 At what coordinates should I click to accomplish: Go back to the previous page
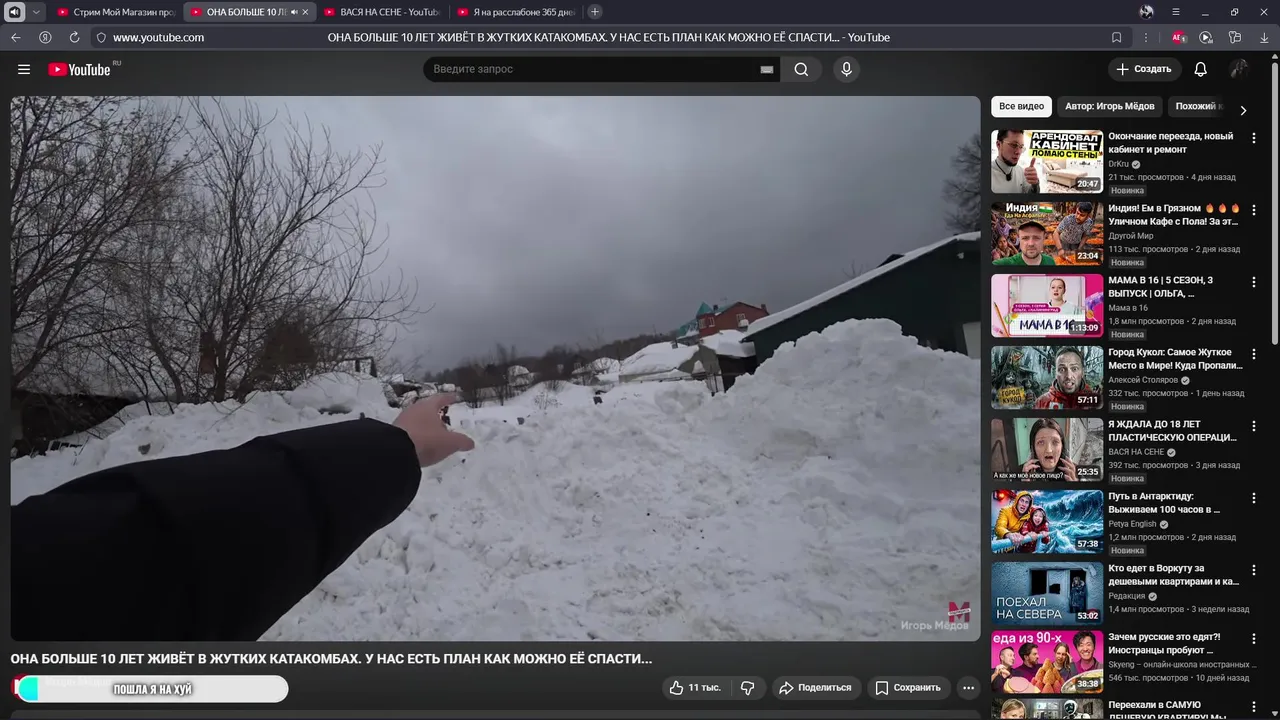tap(15, 37)
